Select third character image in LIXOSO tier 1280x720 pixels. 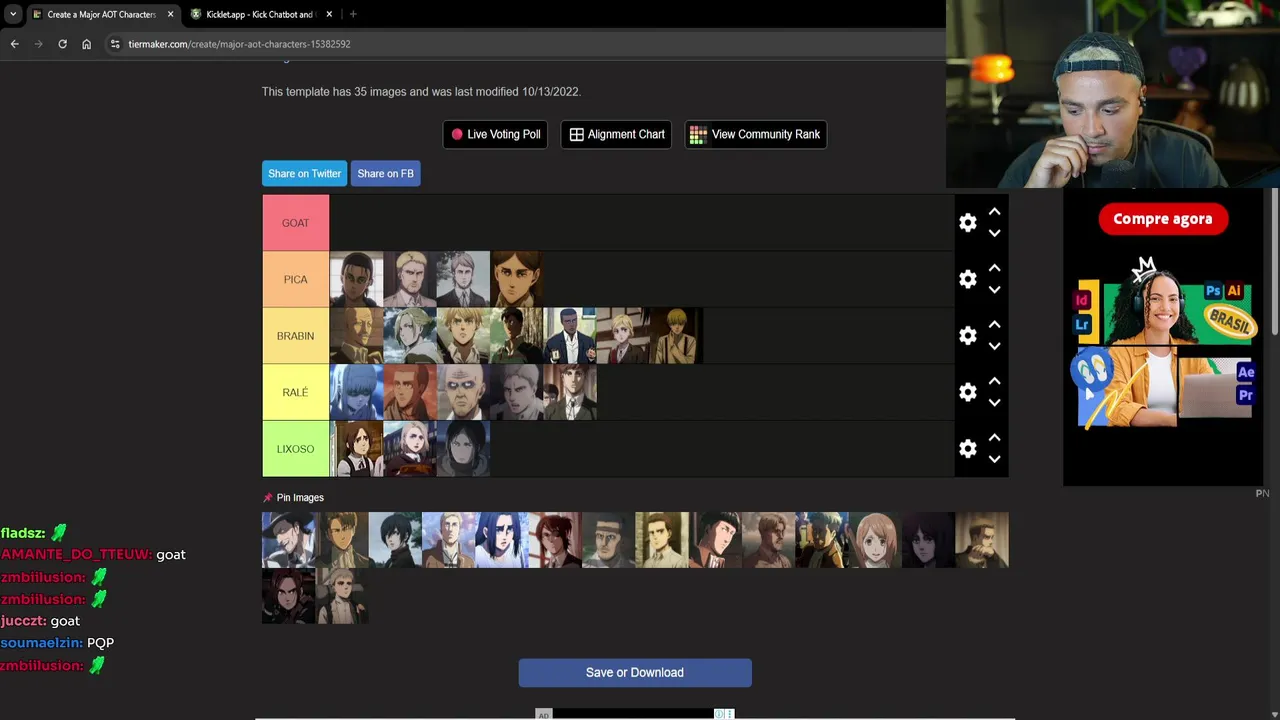[463, 449]
